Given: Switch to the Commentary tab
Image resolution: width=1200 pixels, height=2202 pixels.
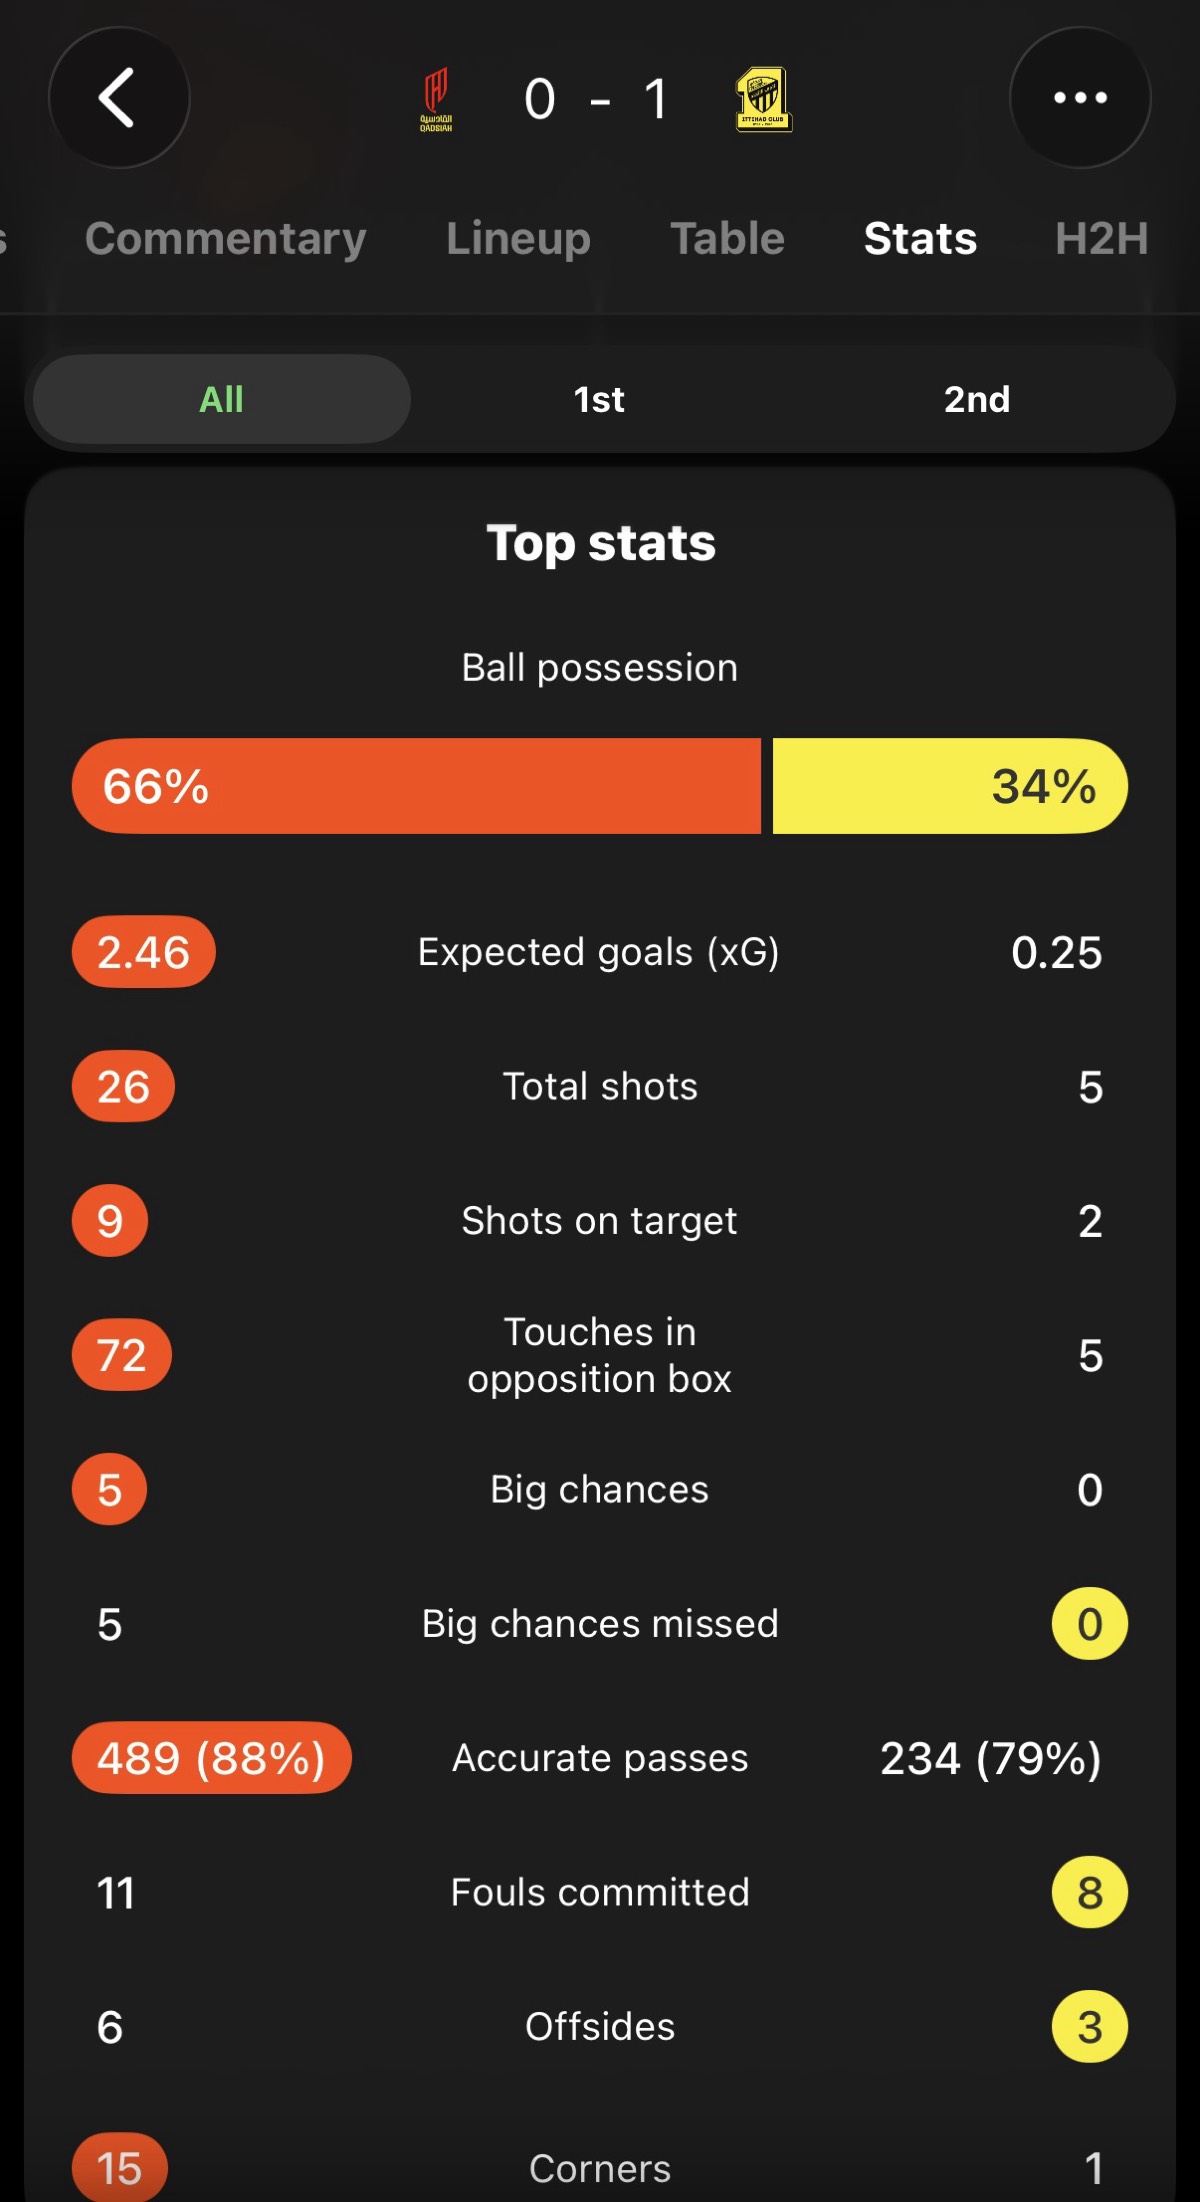Looking at the screenshot, I should click(x=226, y=238).
